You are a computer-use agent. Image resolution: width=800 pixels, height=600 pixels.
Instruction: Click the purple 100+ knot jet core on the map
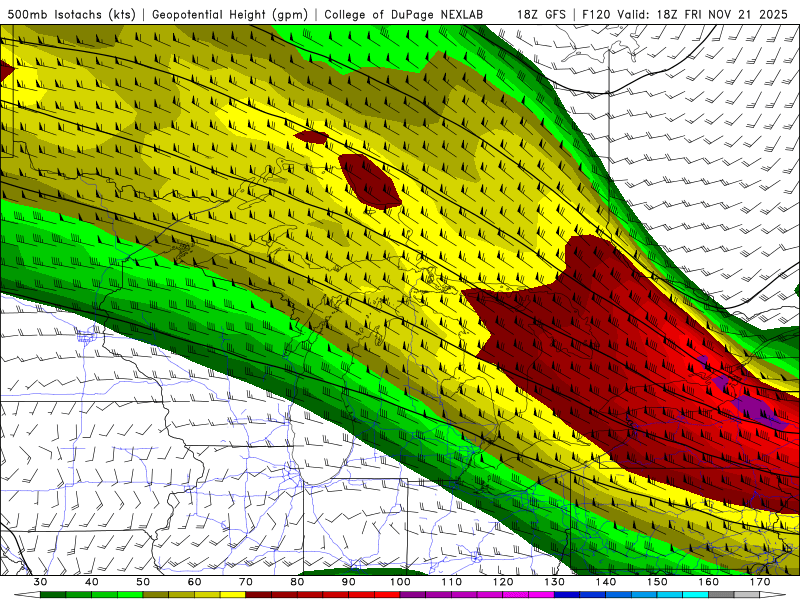[x=758, y=411]
